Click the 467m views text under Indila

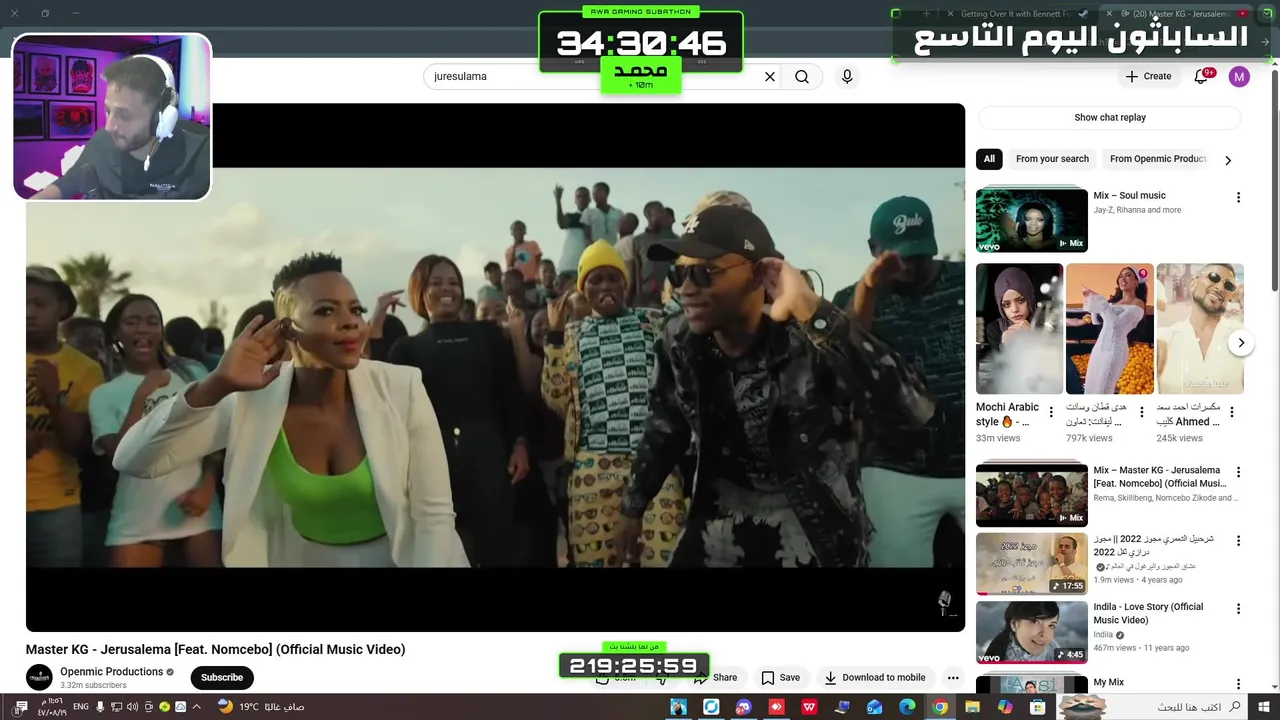pyautogui.click(x=1115, y=648)
